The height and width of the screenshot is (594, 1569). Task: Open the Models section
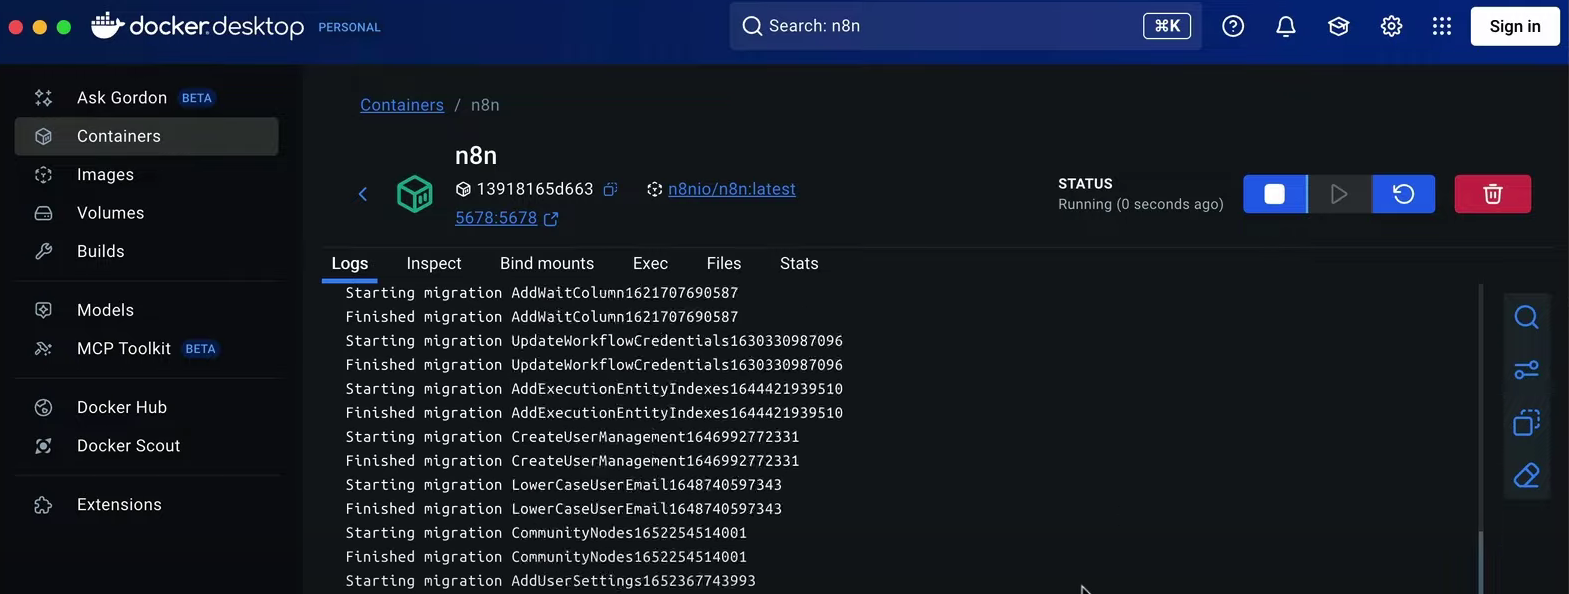point(146,310)
